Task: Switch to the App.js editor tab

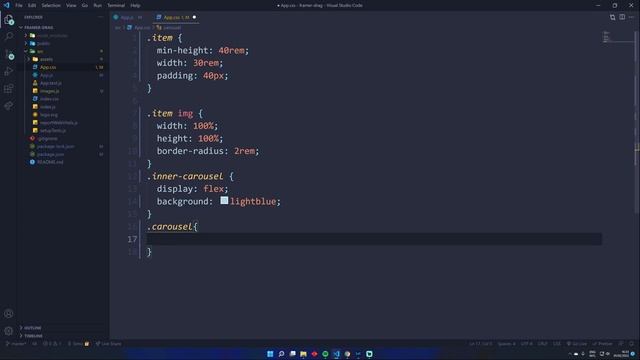Action: 127,17
